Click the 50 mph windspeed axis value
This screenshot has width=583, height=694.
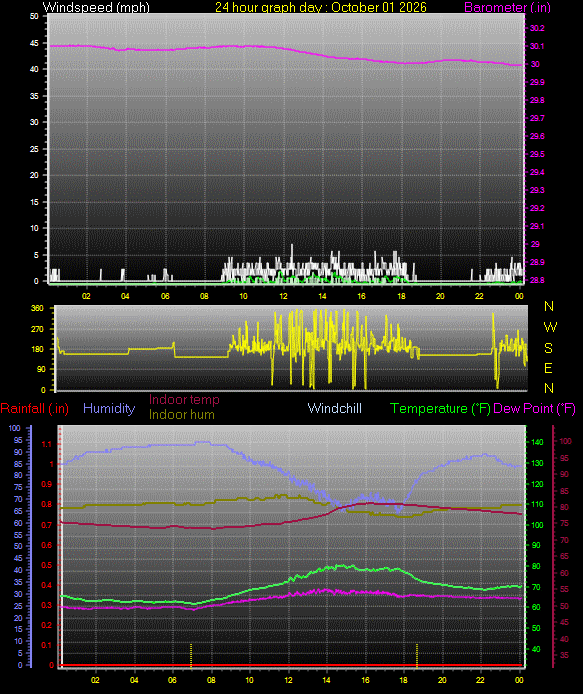(x=34, y=16)
